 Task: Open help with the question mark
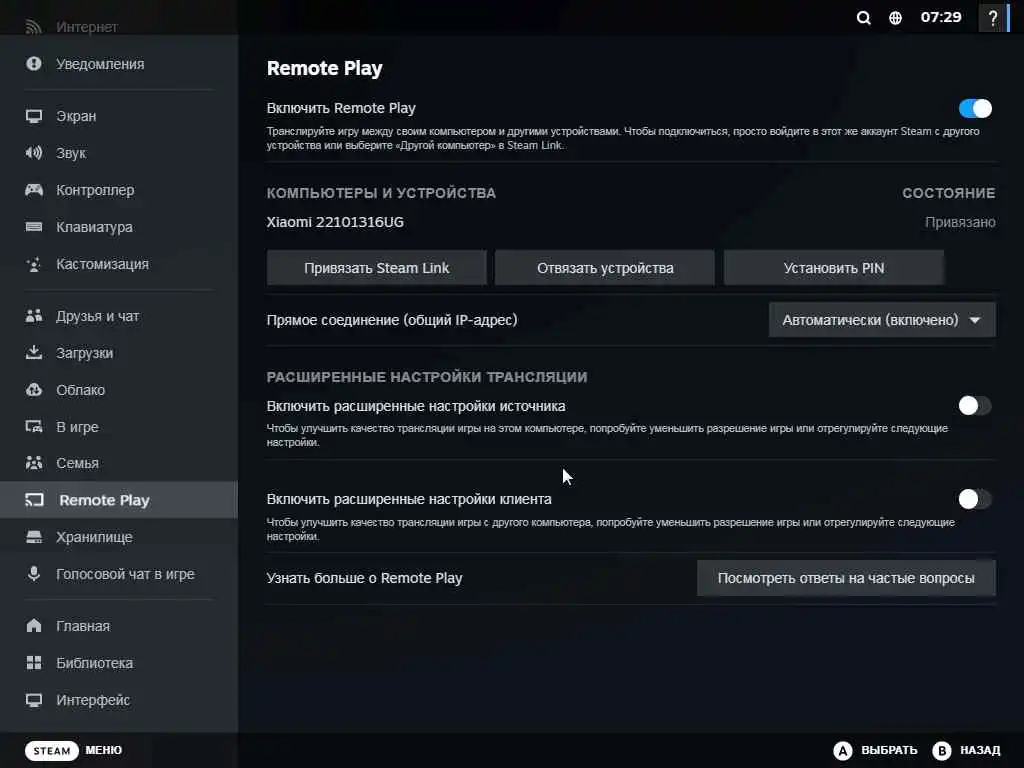coord(993,18)
